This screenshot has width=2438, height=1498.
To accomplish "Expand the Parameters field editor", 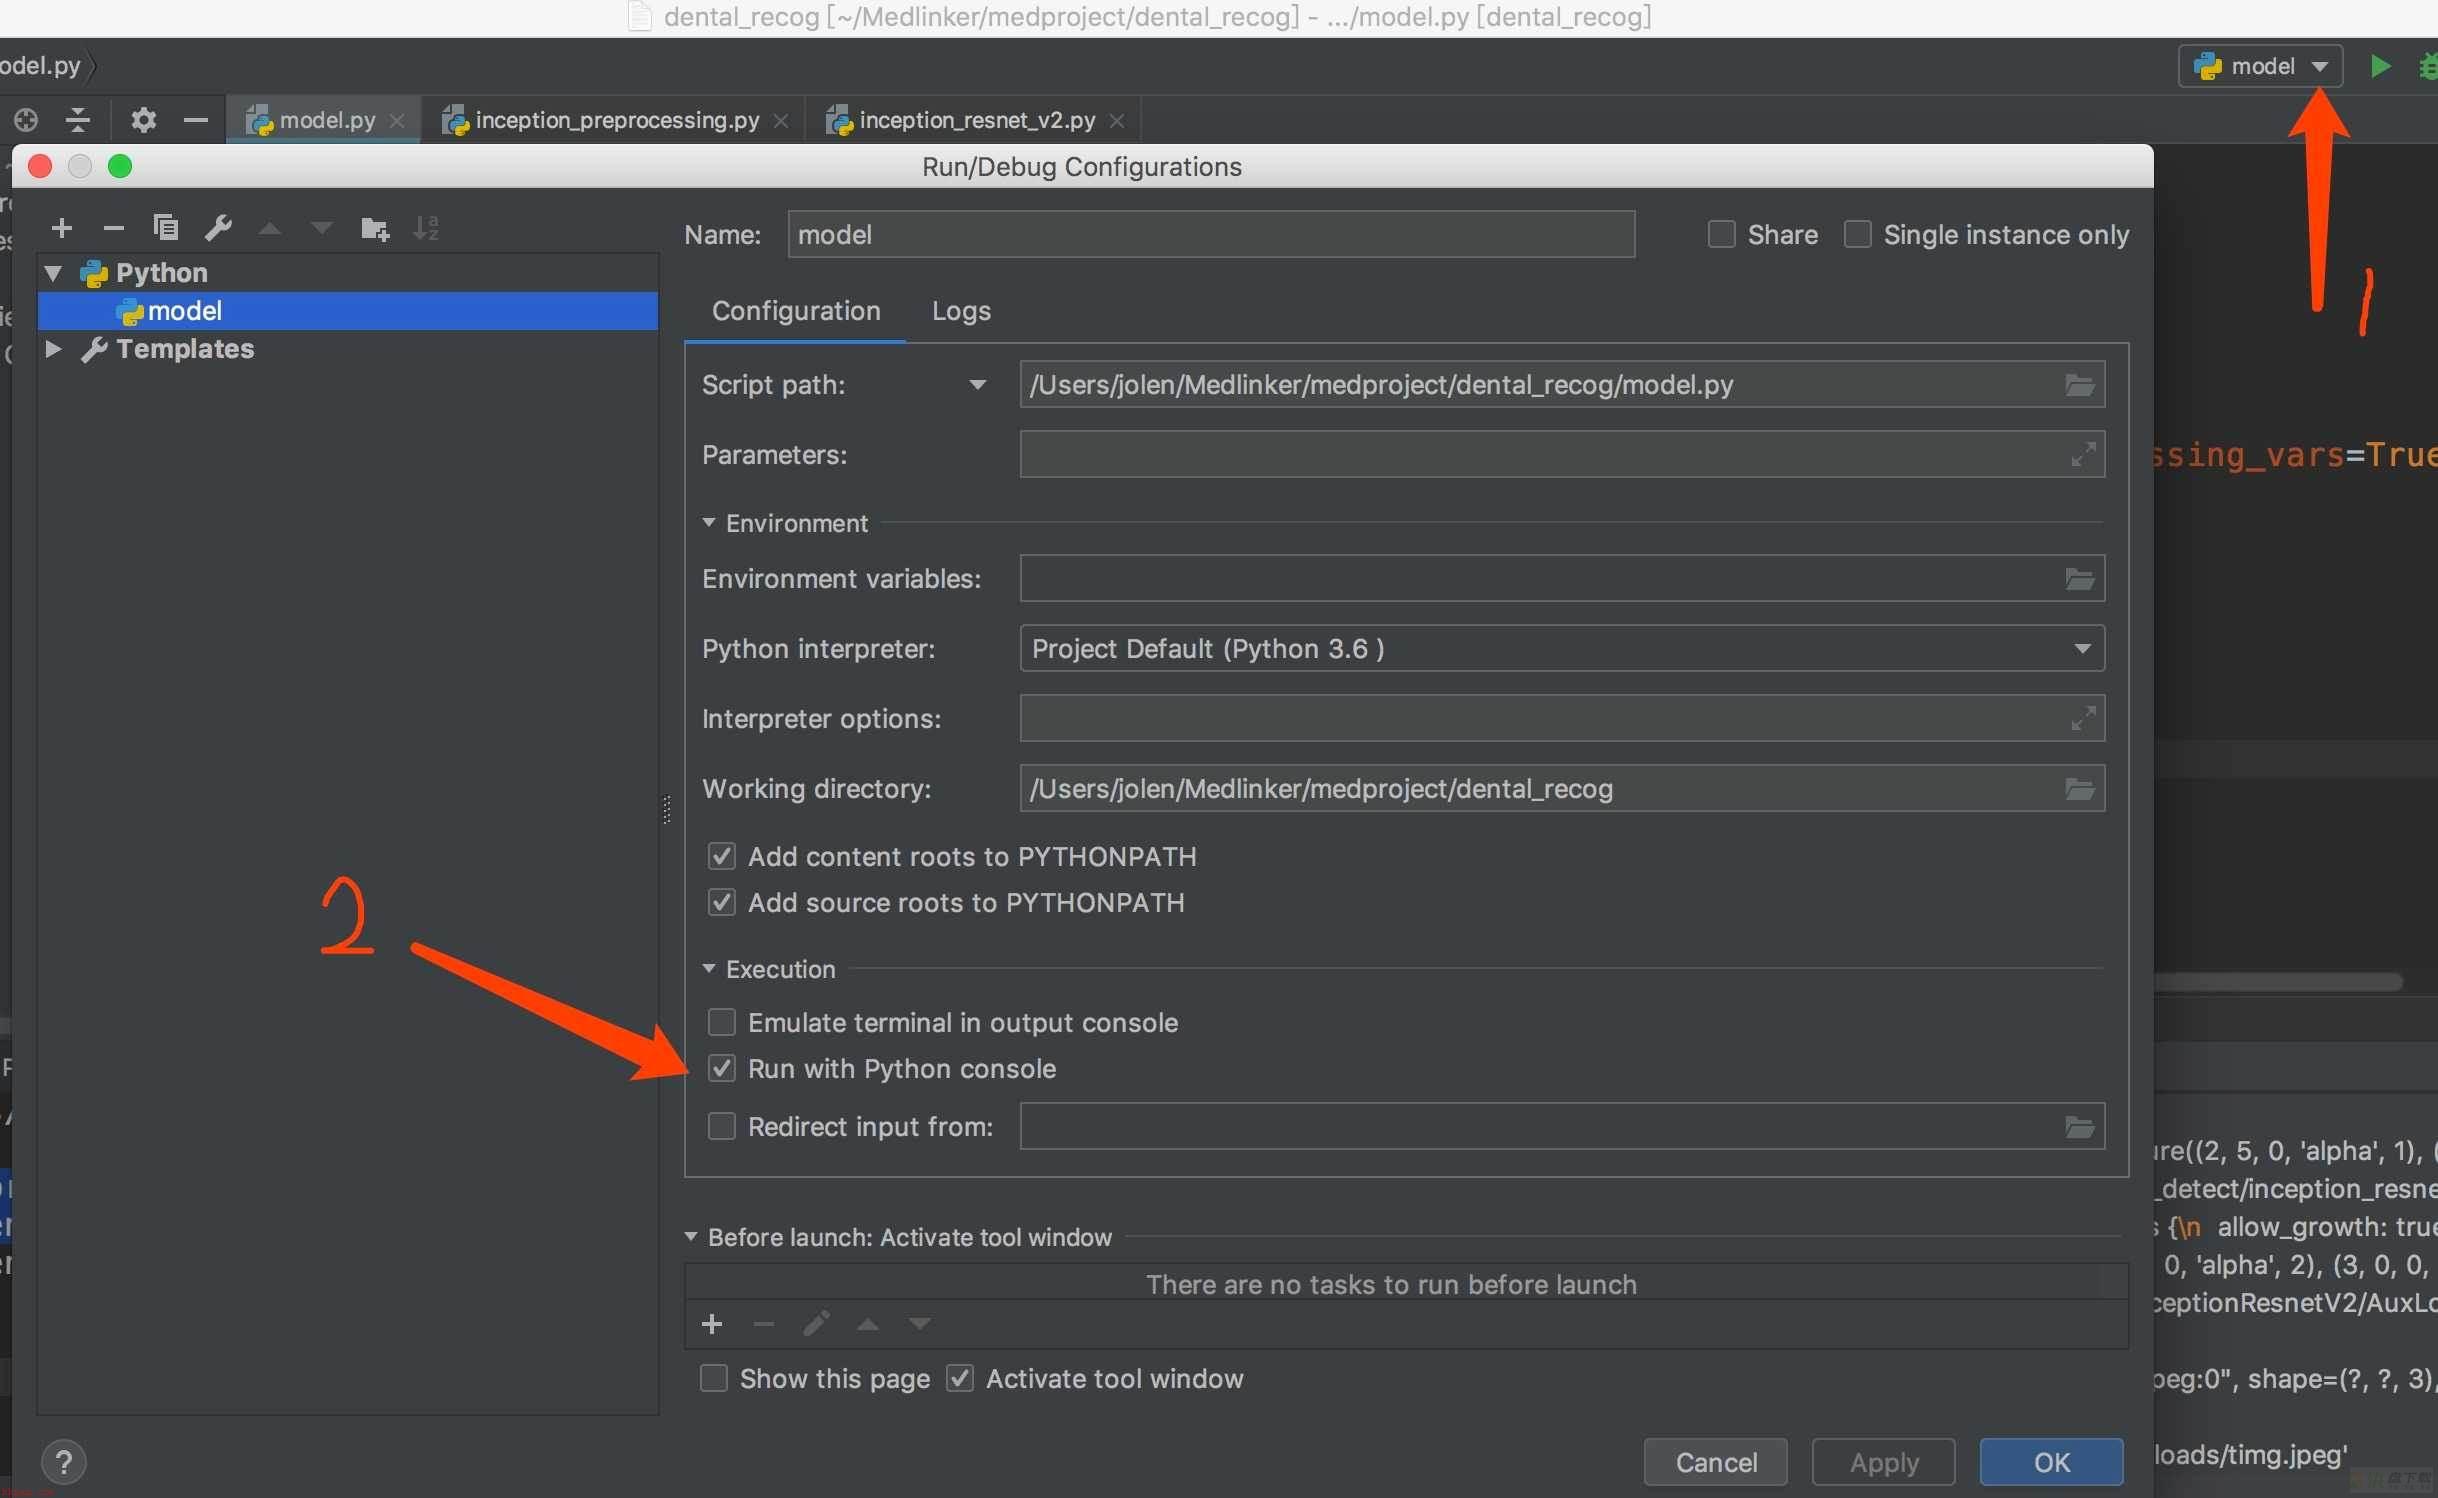I will (2083, 455).
